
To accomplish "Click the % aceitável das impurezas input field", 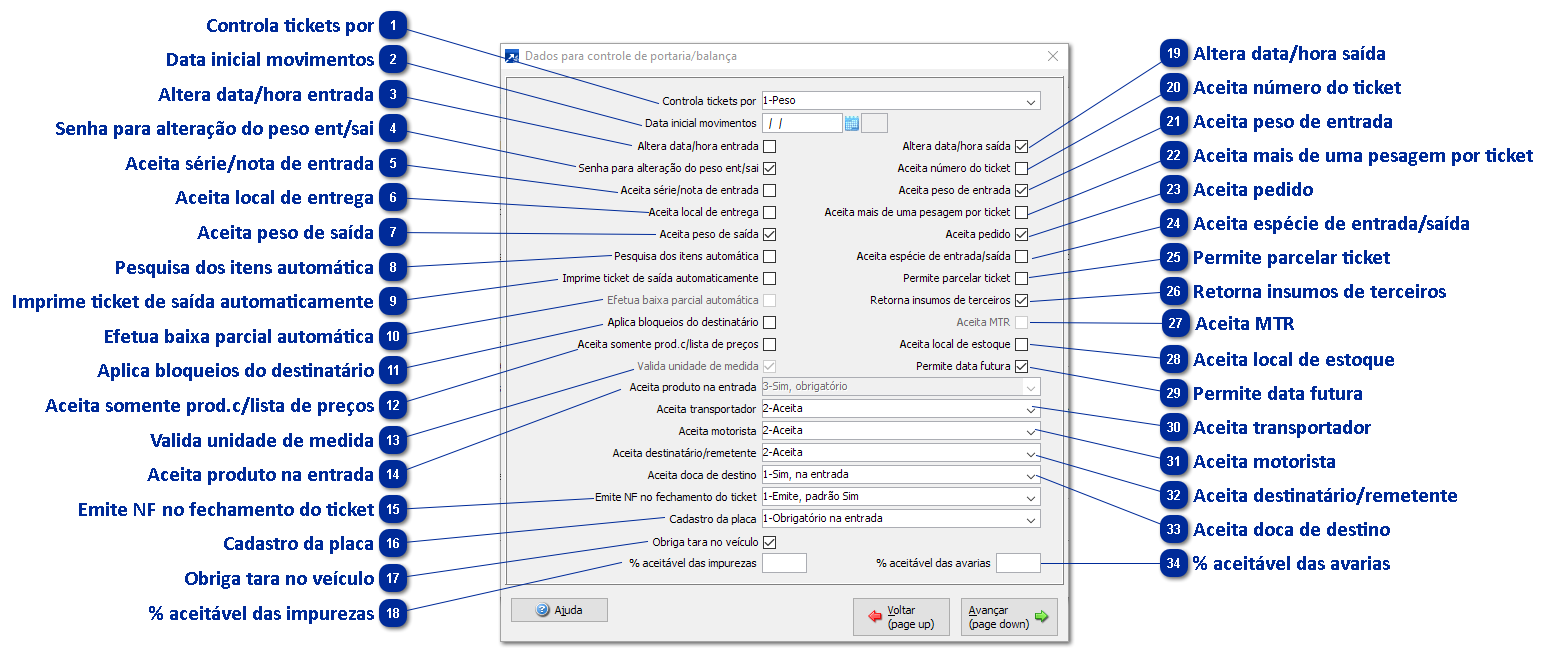I will (x=785, y=562).
